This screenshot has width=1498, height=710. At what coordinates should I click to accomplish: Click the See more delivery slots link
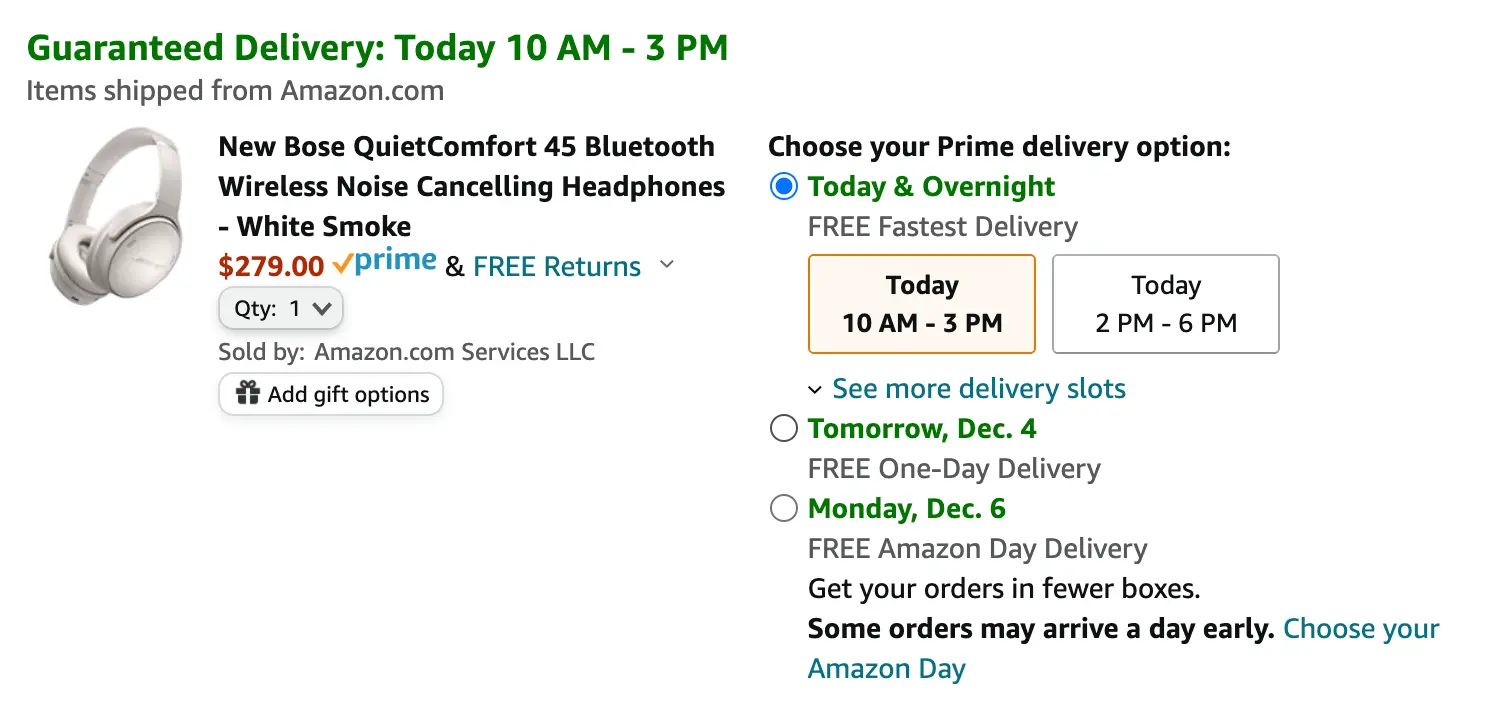click(979, 389)
